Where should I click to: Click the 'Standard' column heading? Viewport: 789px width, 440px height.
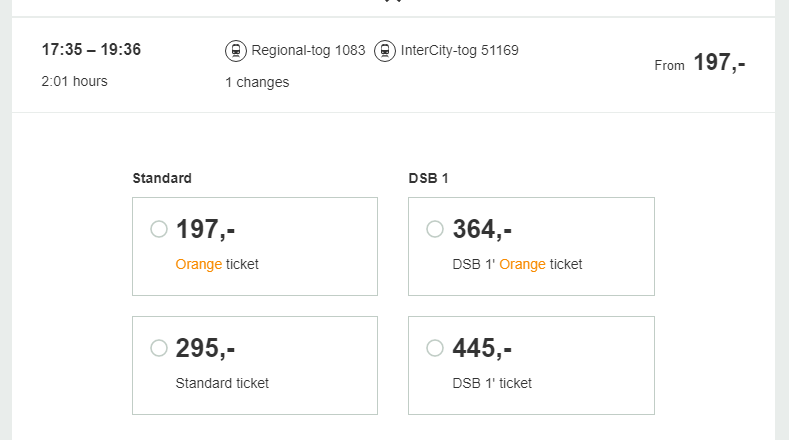coord(162,178)
